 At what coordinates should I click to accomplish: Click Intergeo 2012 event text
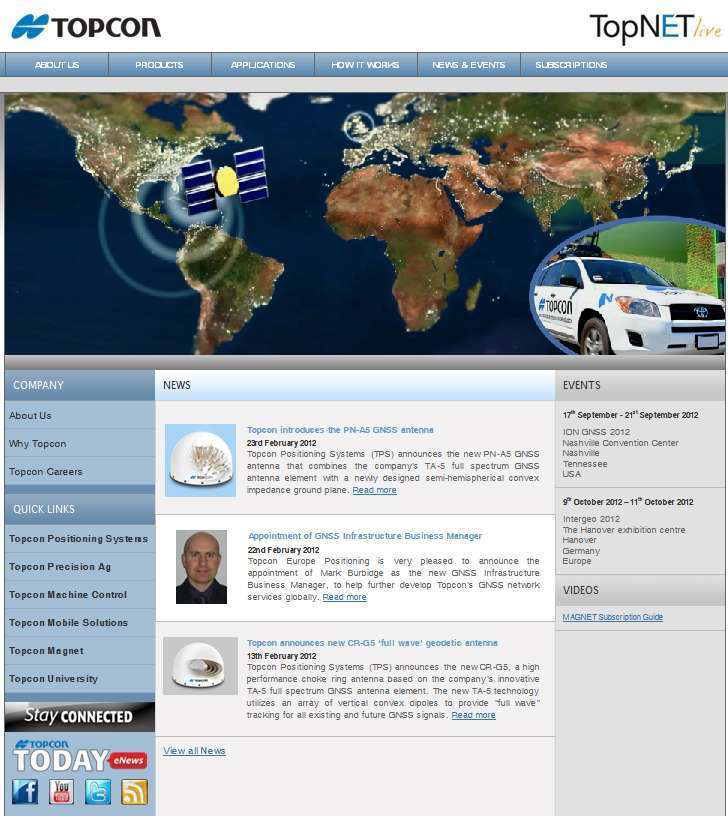click(x=591, y=519)
